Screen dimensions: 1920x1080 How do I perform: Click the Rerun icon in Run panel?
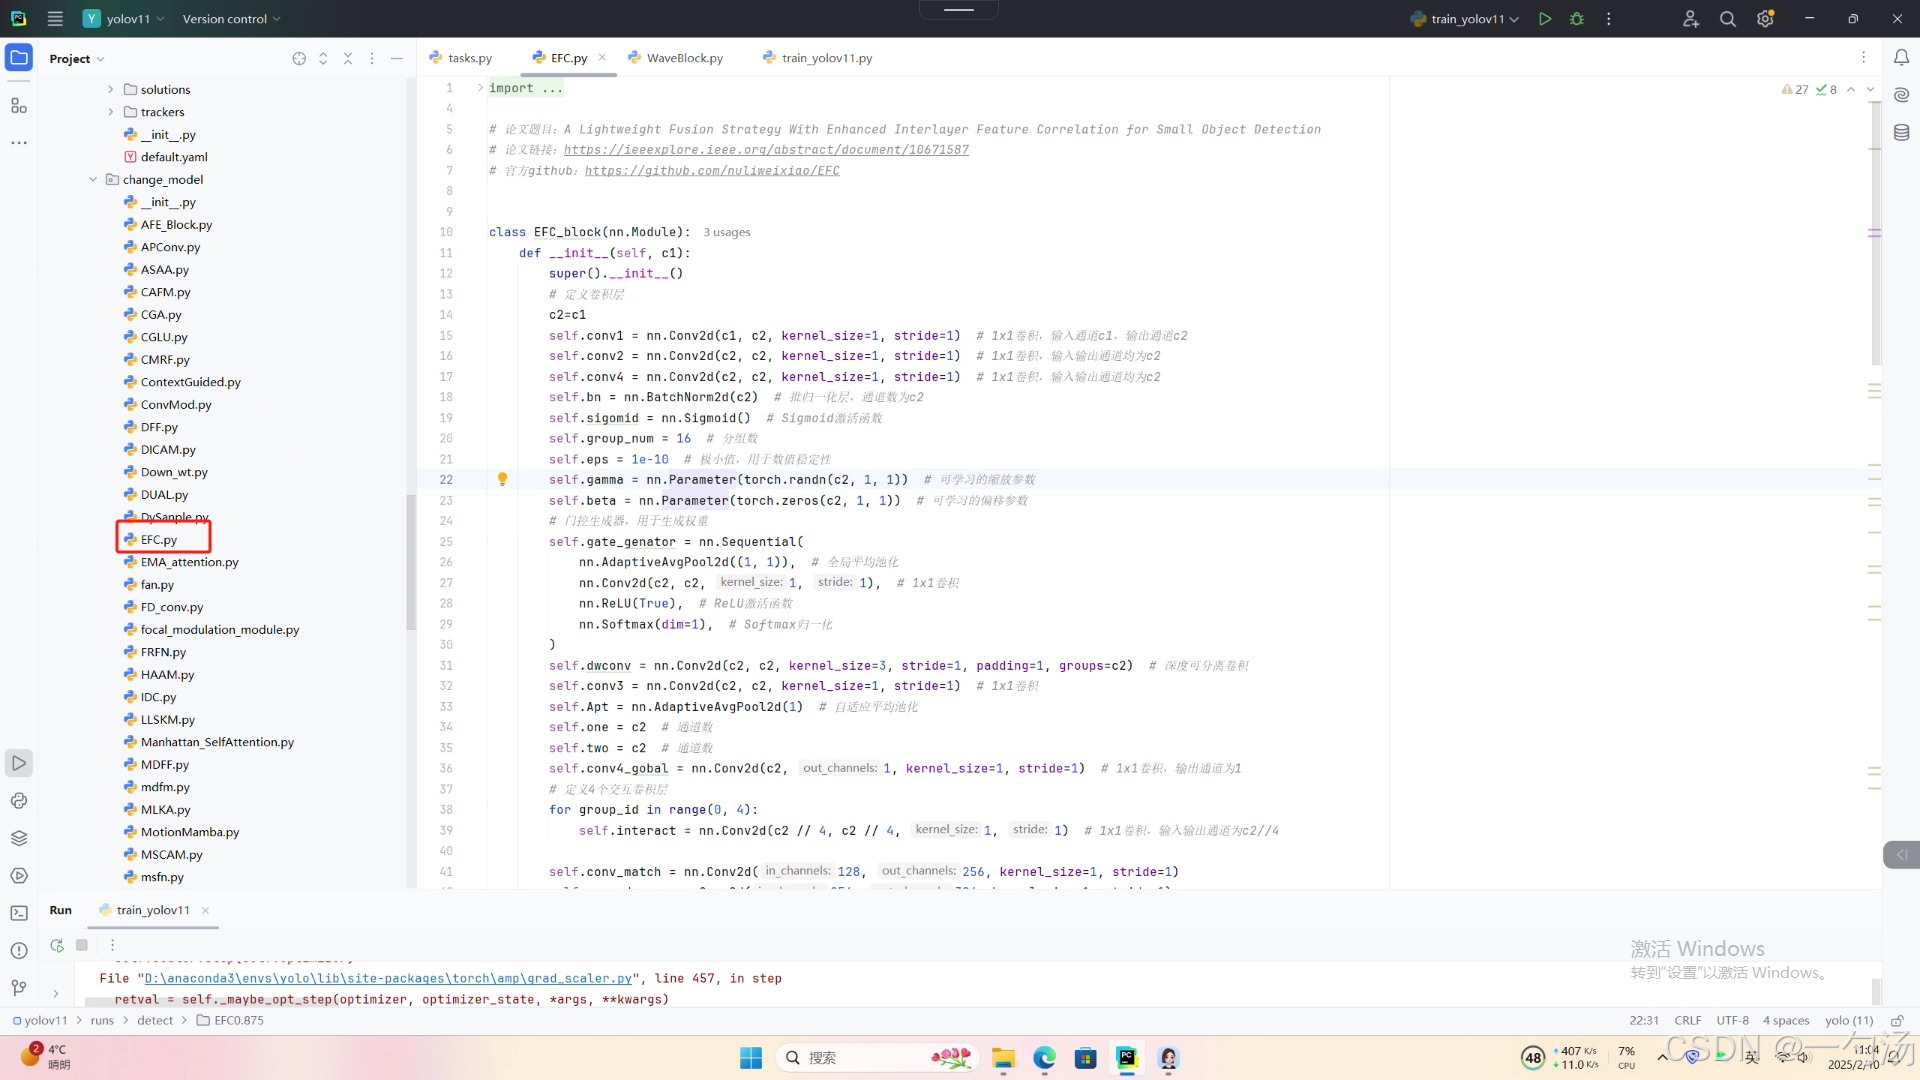click(x=57, y=945)
